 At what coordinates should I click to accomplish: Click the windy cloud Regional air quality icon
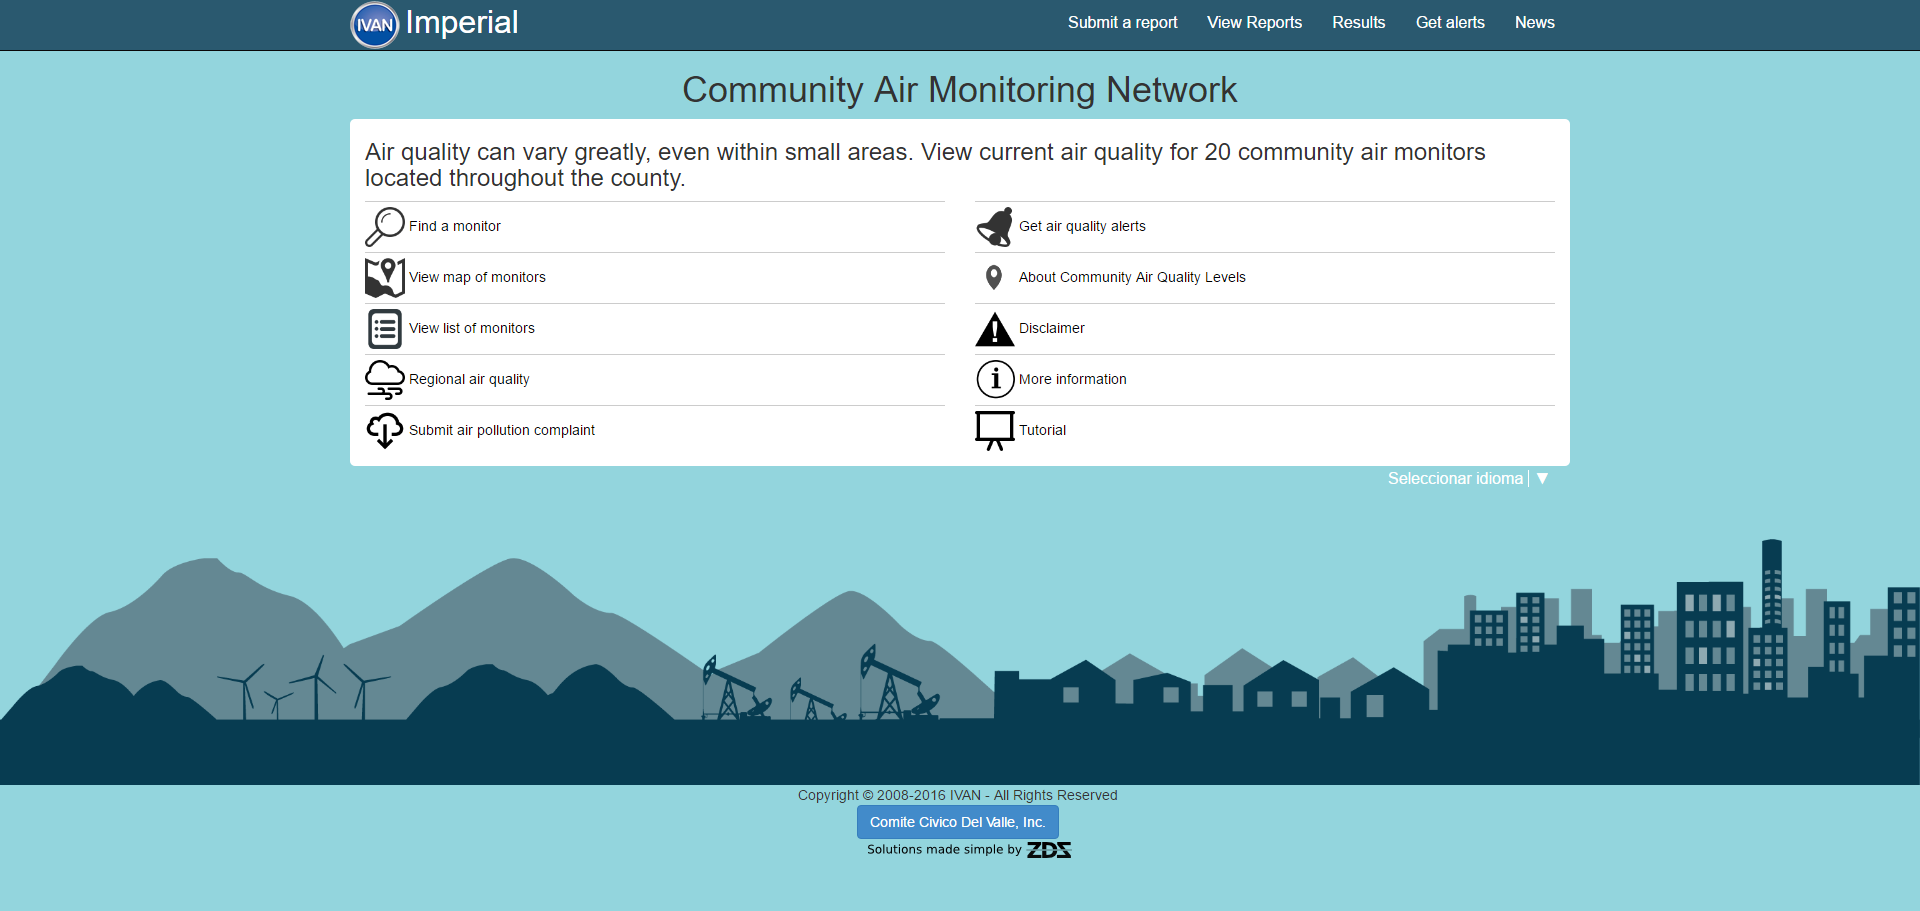point(384,379)
